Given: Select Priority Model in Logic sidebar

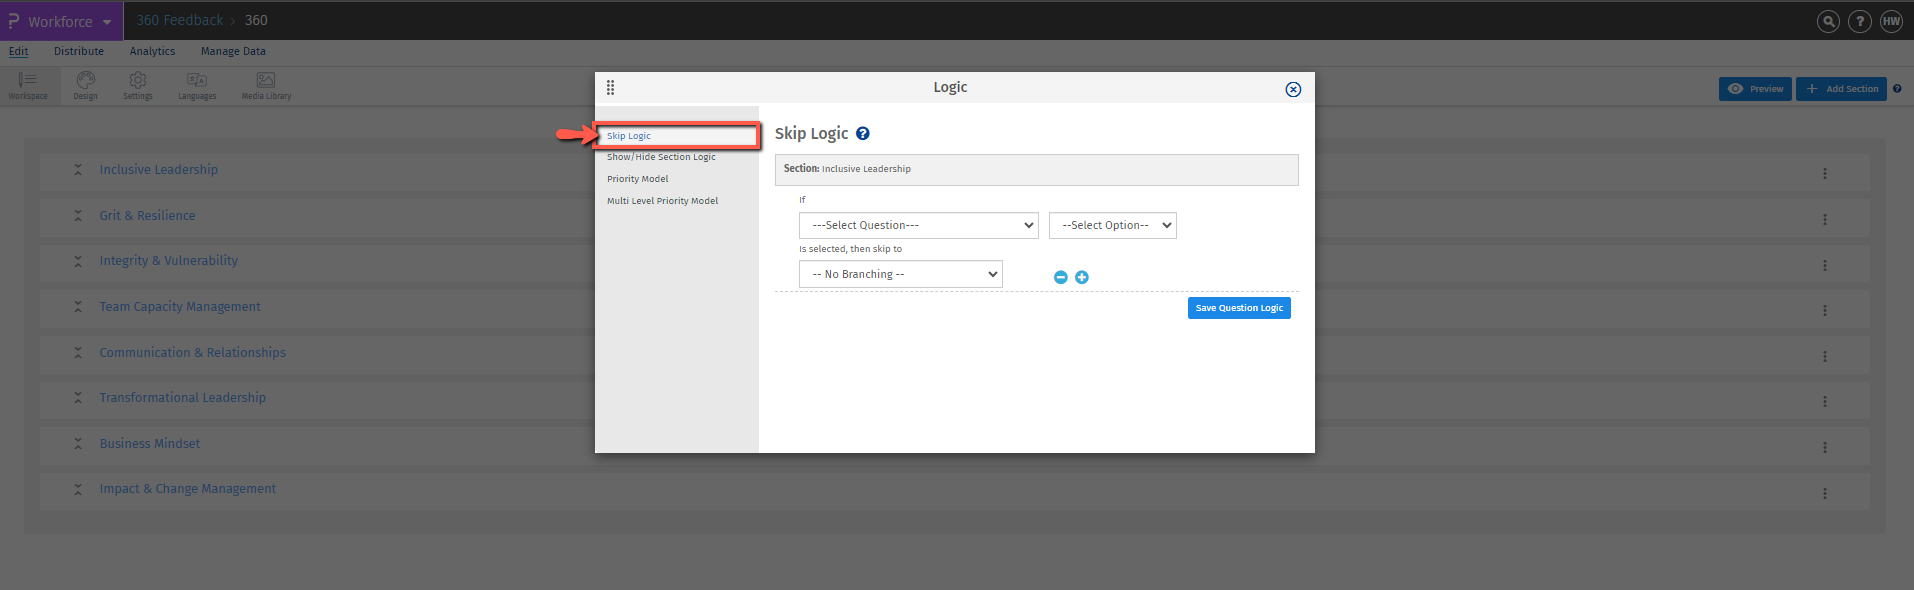Looking at the screenshot, I should (638, 179).
